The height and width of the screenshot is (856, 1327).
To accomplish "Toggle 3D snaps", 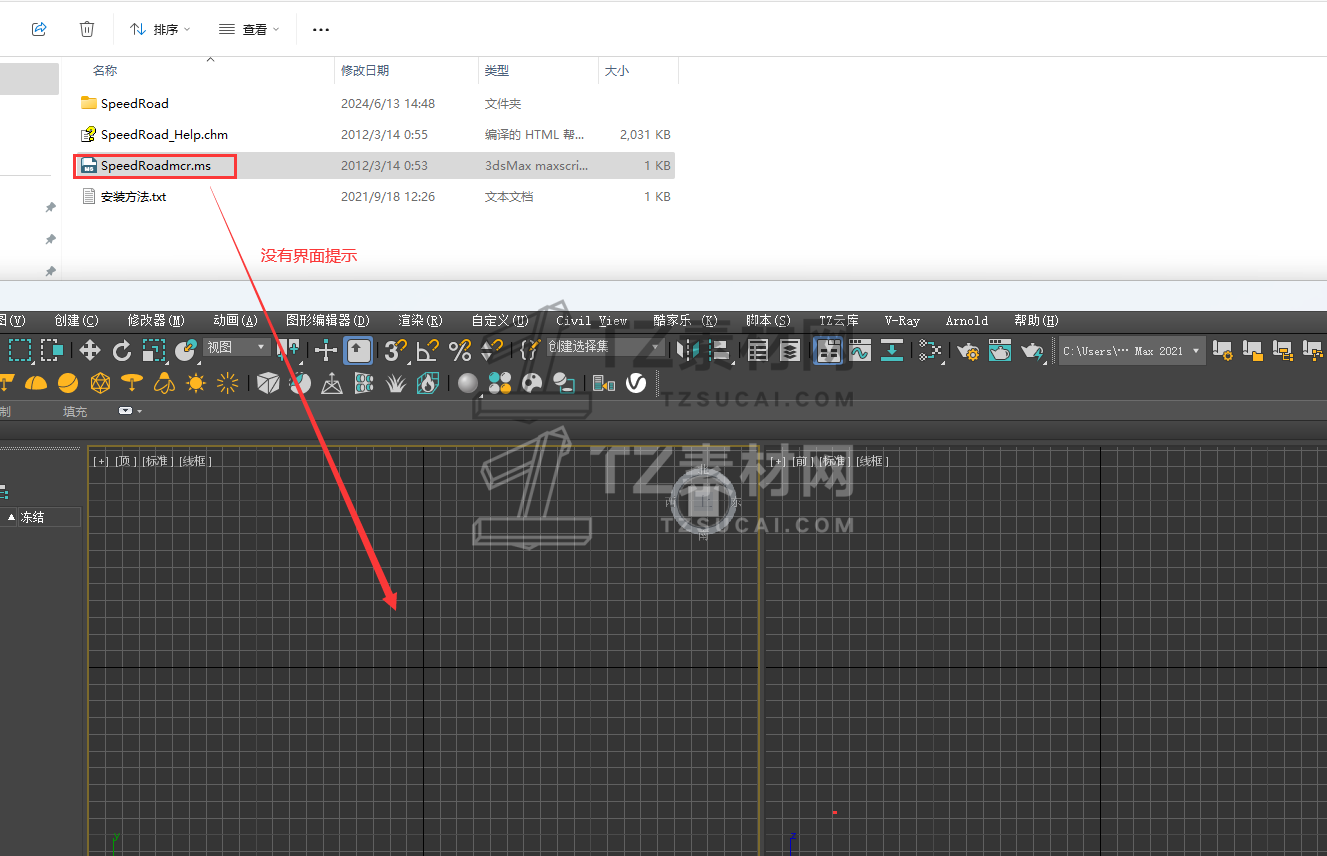I will [396, 350].
